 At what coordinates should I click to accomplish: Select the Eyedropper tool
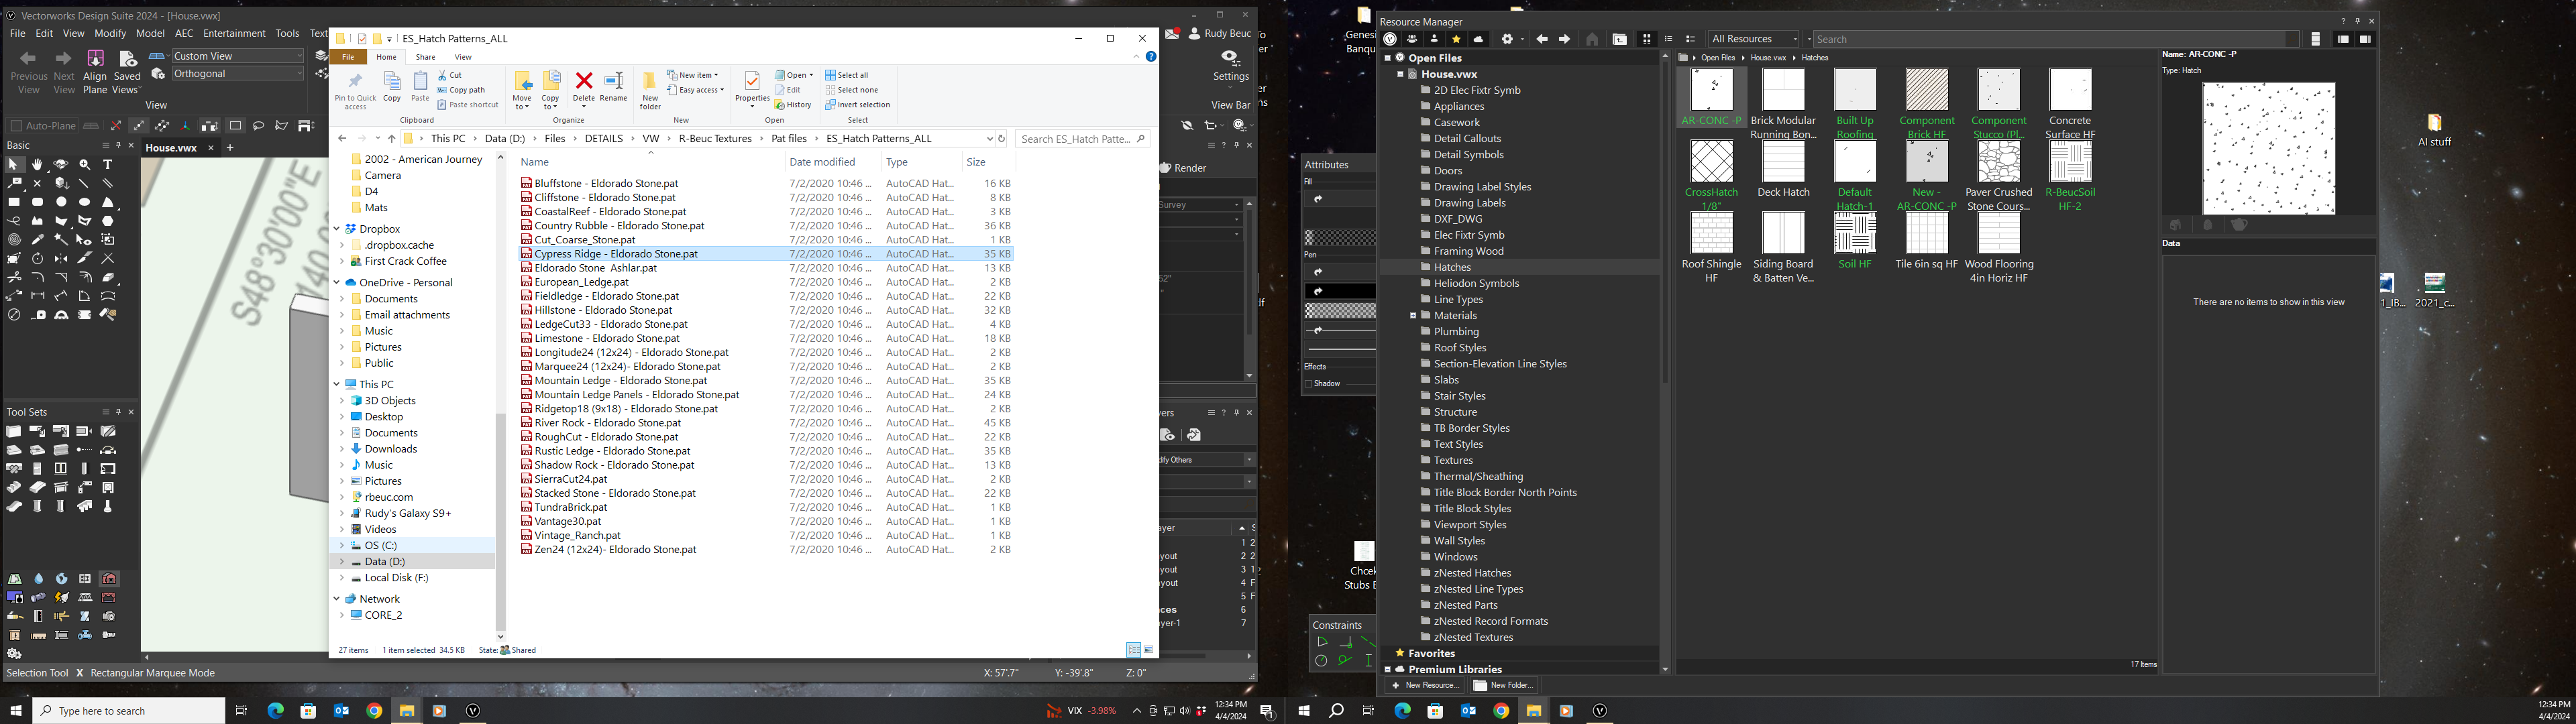point(38,240)
